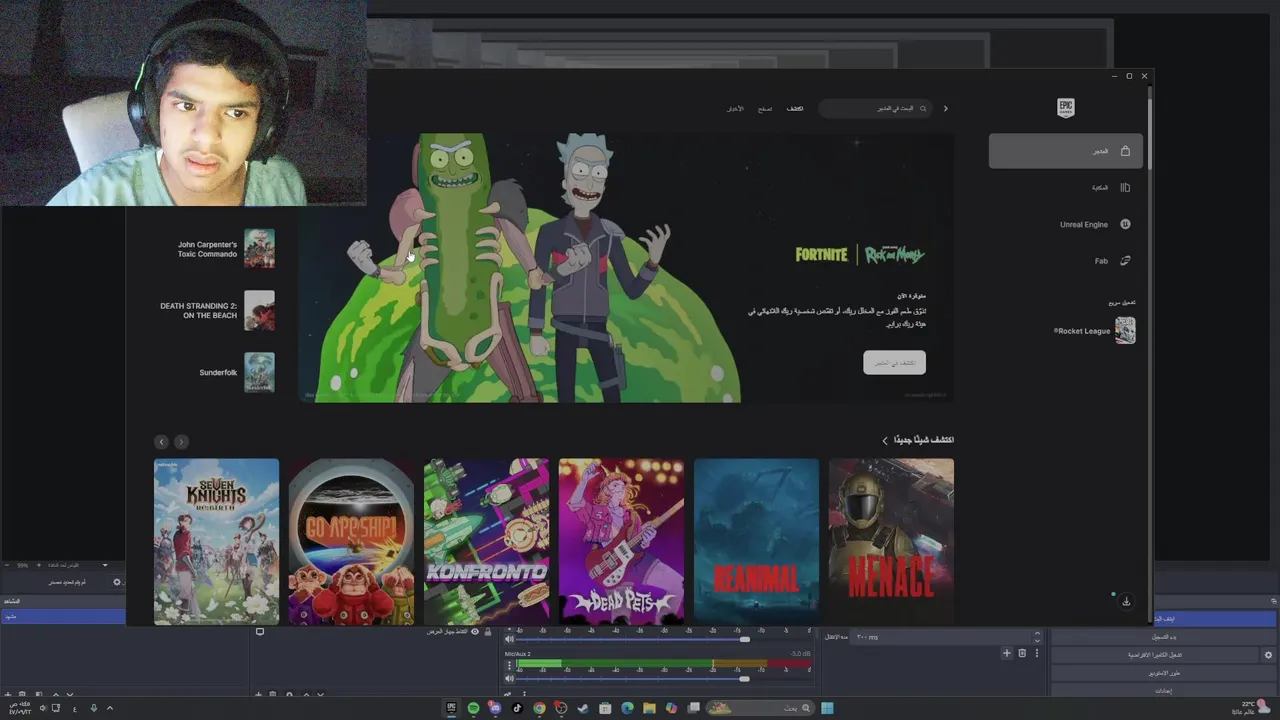This screenshot has width=1280, height=720.
Task: Select Unreal Engine in the Epic sidebar
Action: (x=1065, y=224)
